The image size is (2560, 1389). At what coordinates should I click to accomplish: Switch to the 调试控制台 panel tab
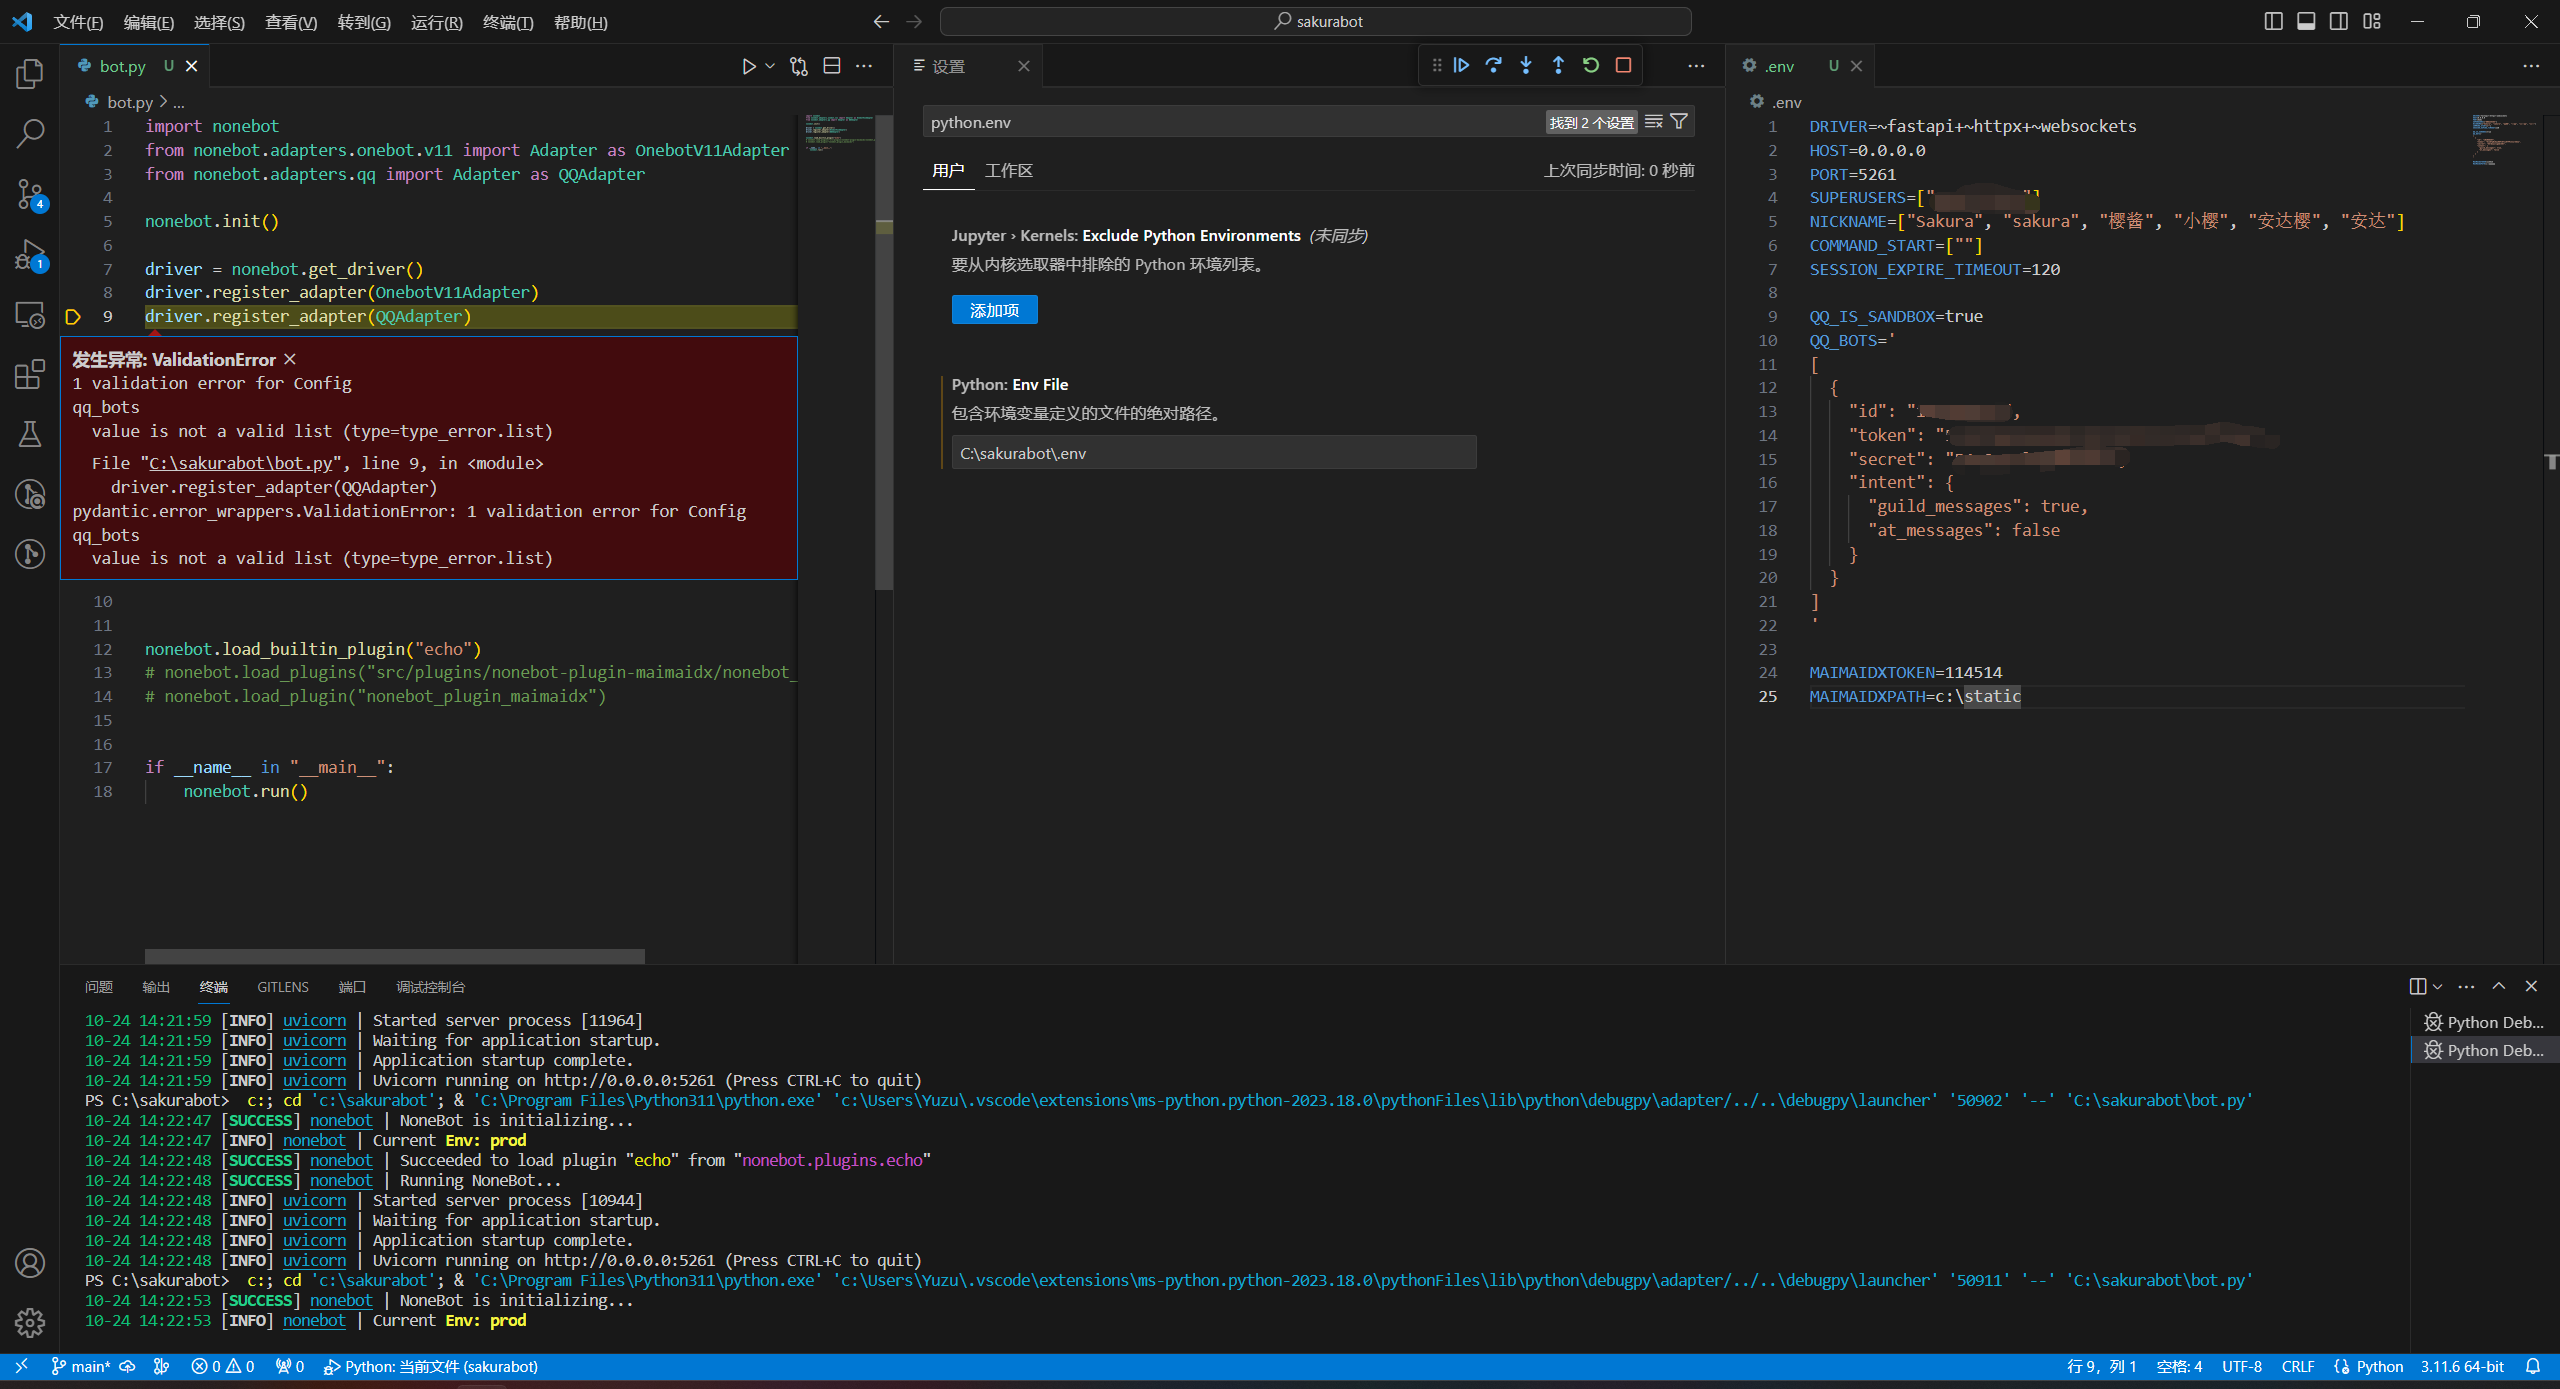(x=430, y=987)
